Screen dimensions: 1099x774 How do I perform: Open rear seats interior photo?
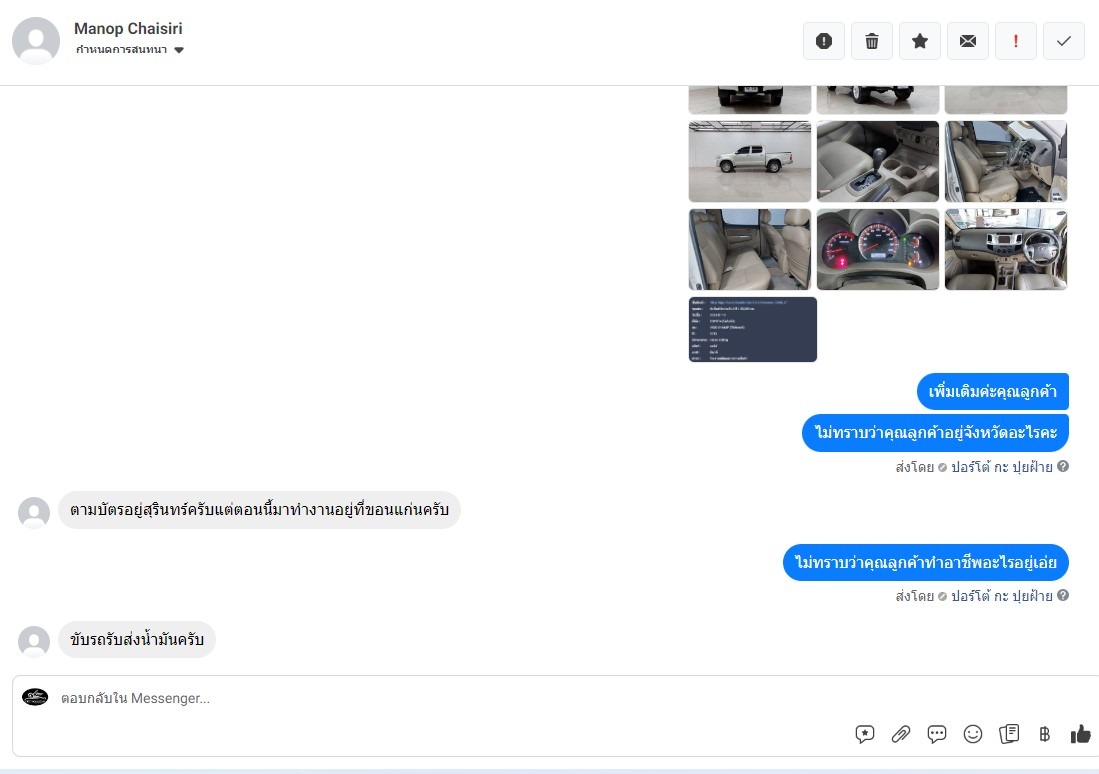(750, 249)
